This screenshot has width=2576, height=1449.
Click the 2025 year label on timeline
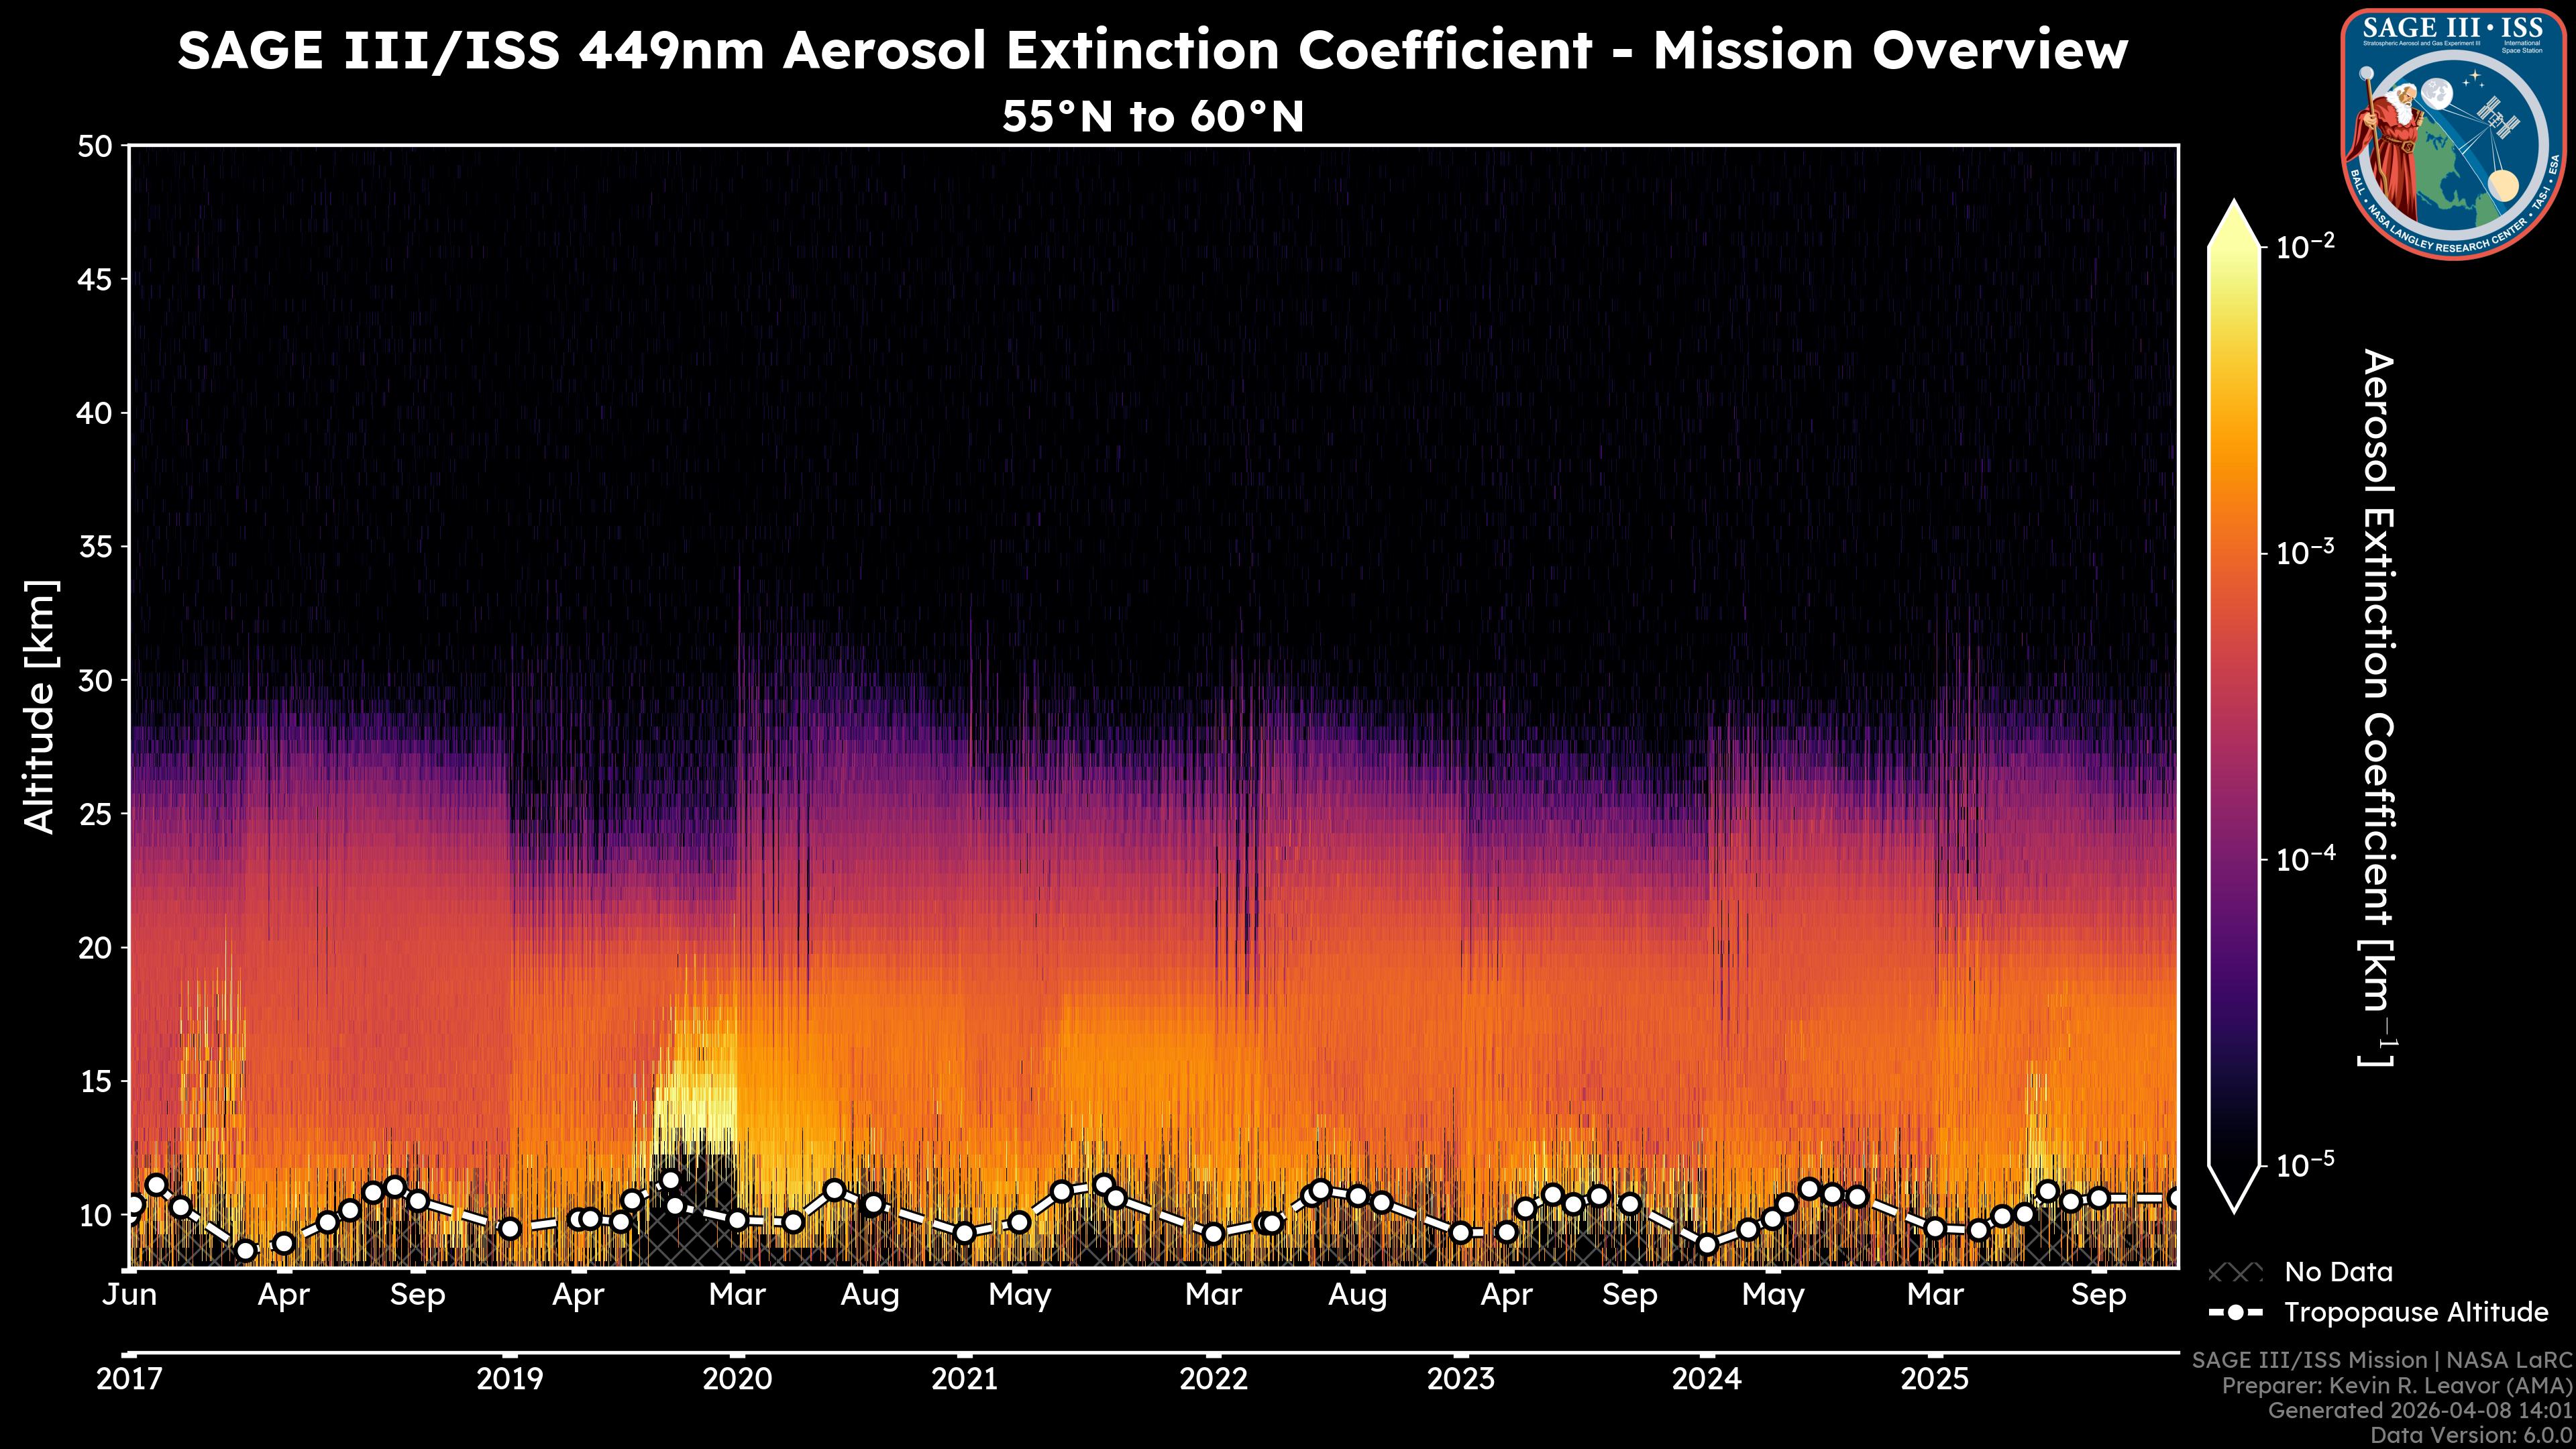1935,1380
